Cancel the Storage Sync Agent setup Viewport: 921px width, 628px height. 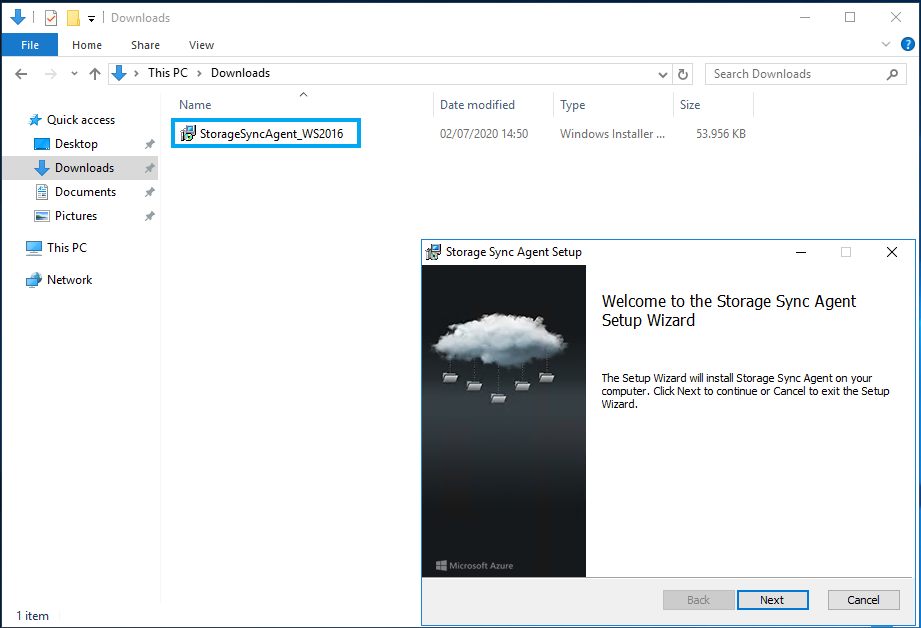pyautogui.click(x=863, y=600)
